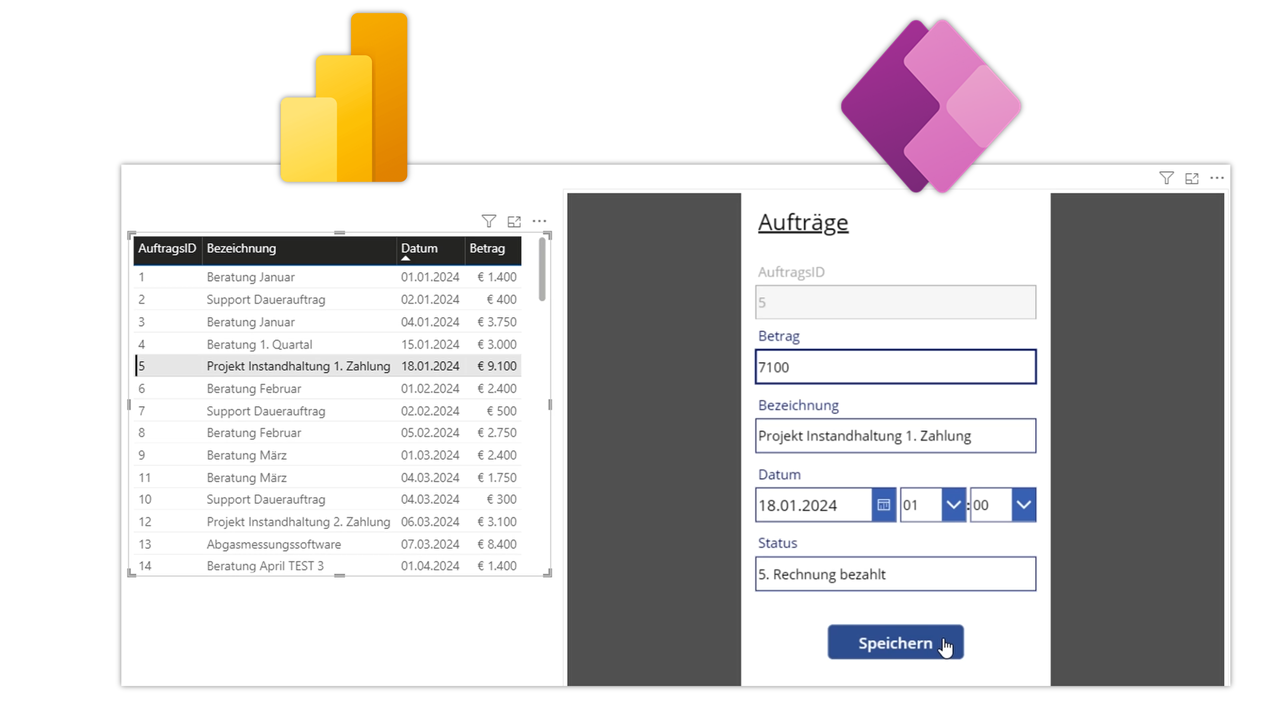The image size is (1280, 720).
Task: Select the 'Abgasmessungssoftware' table cell
Action: click(x=274, y=544)
